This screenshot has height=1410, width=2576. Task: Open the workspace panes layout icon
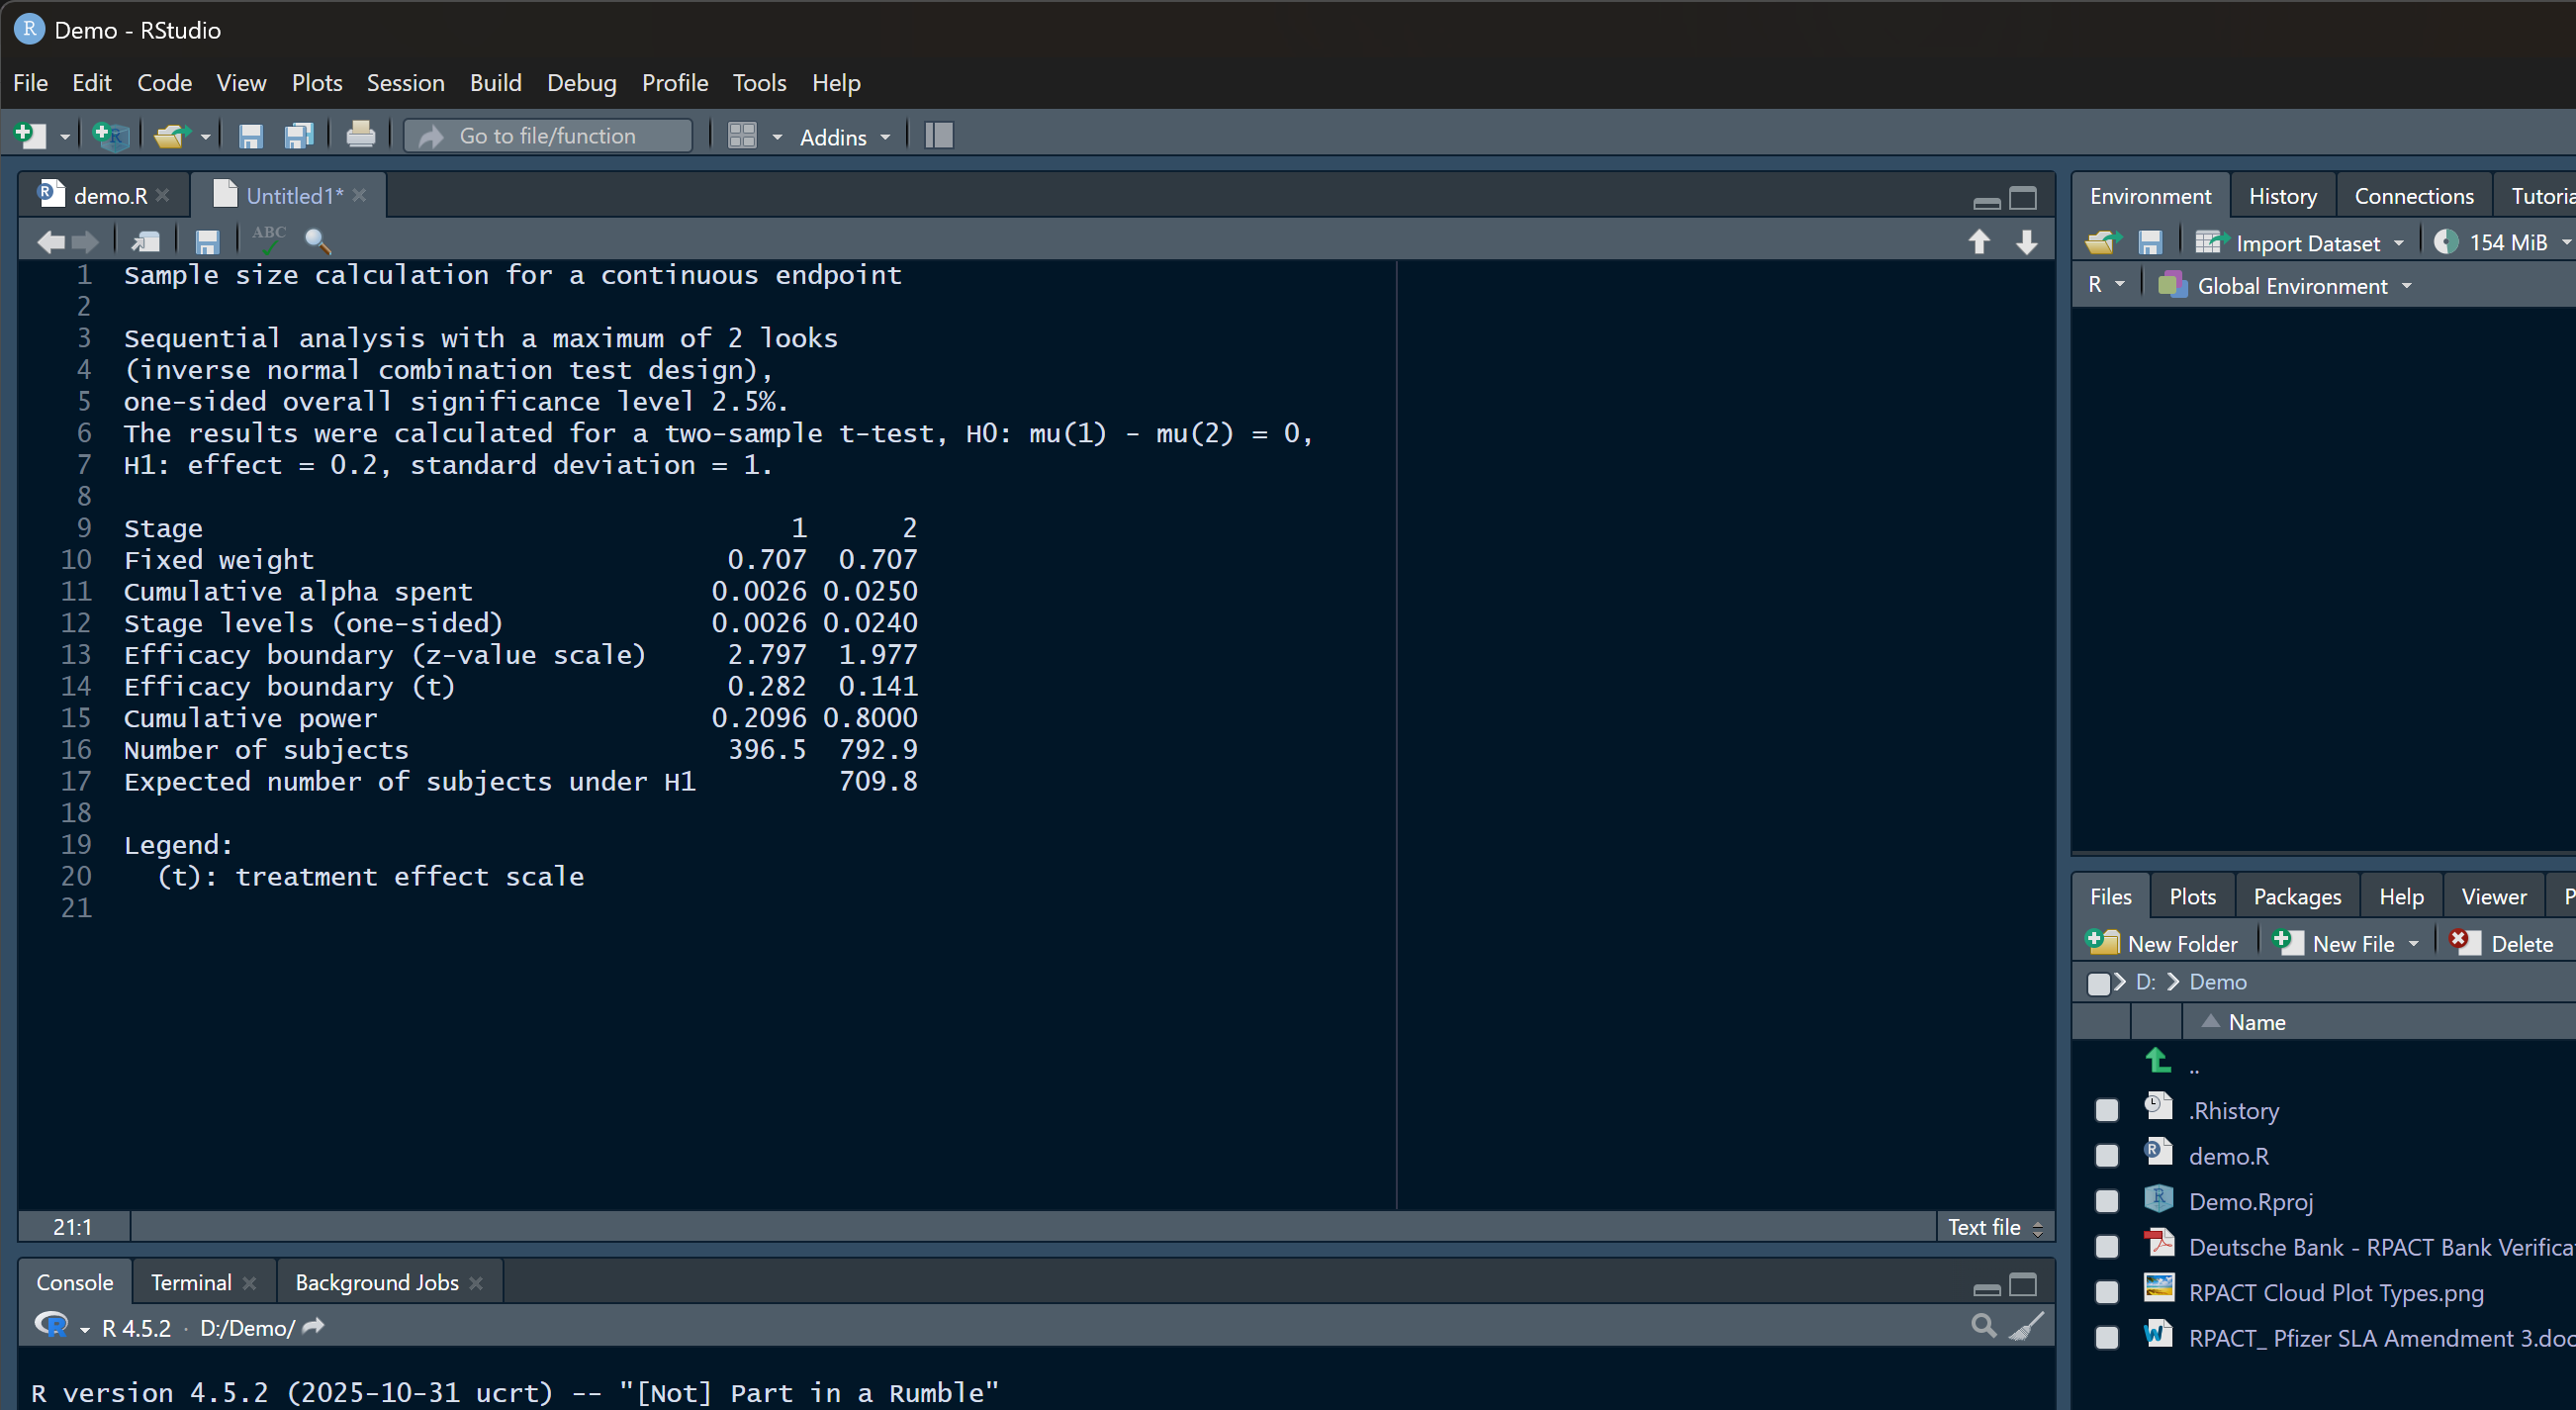click(x=742, y=135)
